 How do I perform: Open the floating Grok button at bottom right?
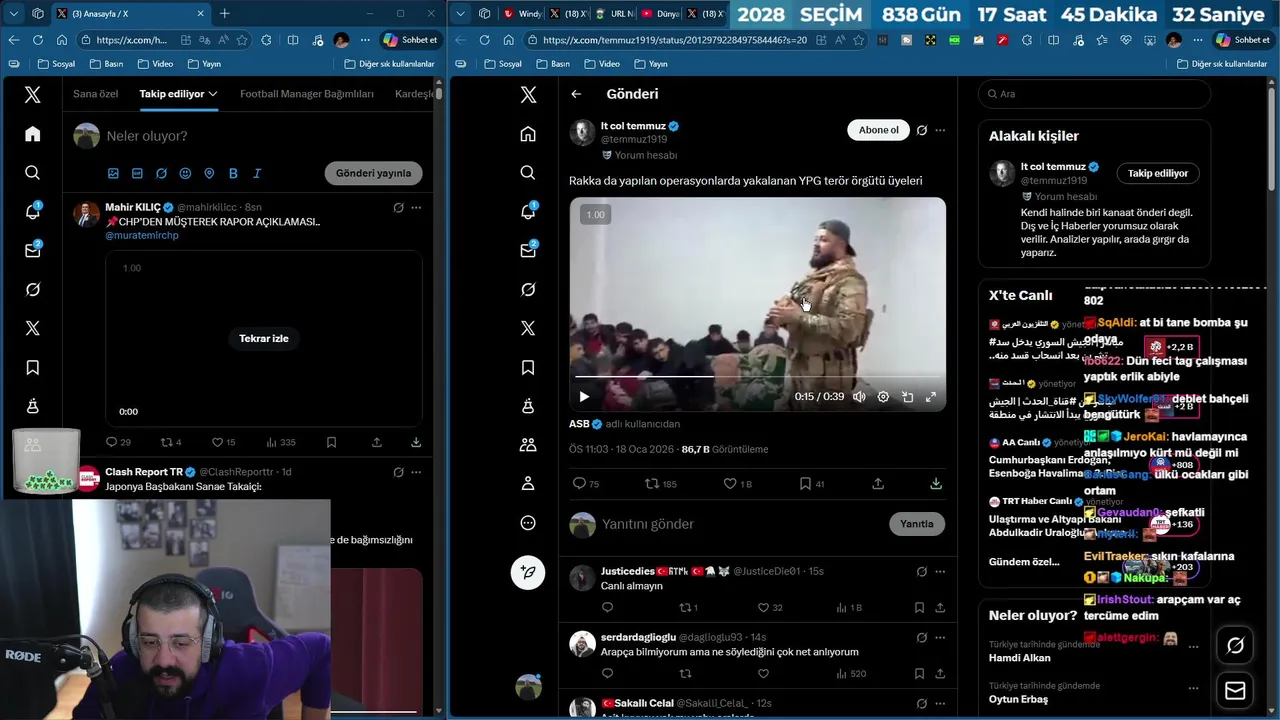click(x=1235, y=646)
